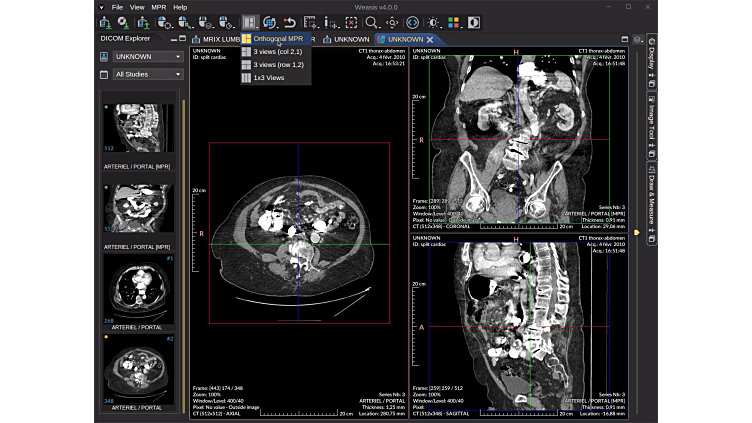Click the reset display undo arrow icon

[x=290, y=23]
